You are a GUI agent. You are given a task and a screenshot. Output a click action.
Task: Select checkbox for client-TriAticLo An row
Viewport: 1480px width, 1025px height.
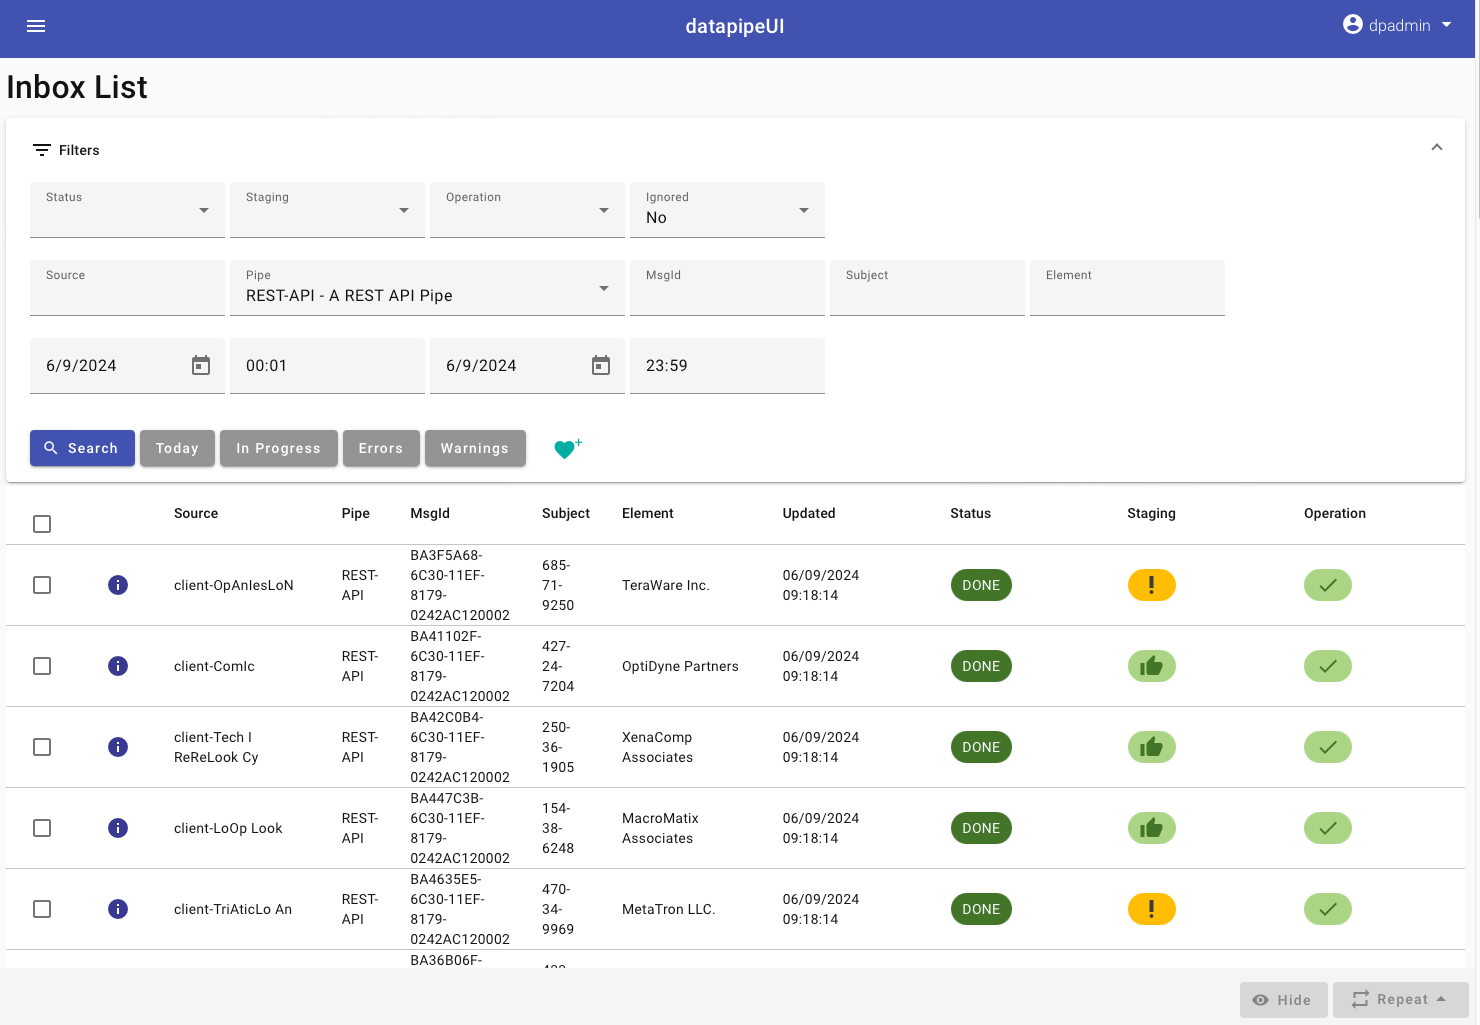tap(42, 909)
